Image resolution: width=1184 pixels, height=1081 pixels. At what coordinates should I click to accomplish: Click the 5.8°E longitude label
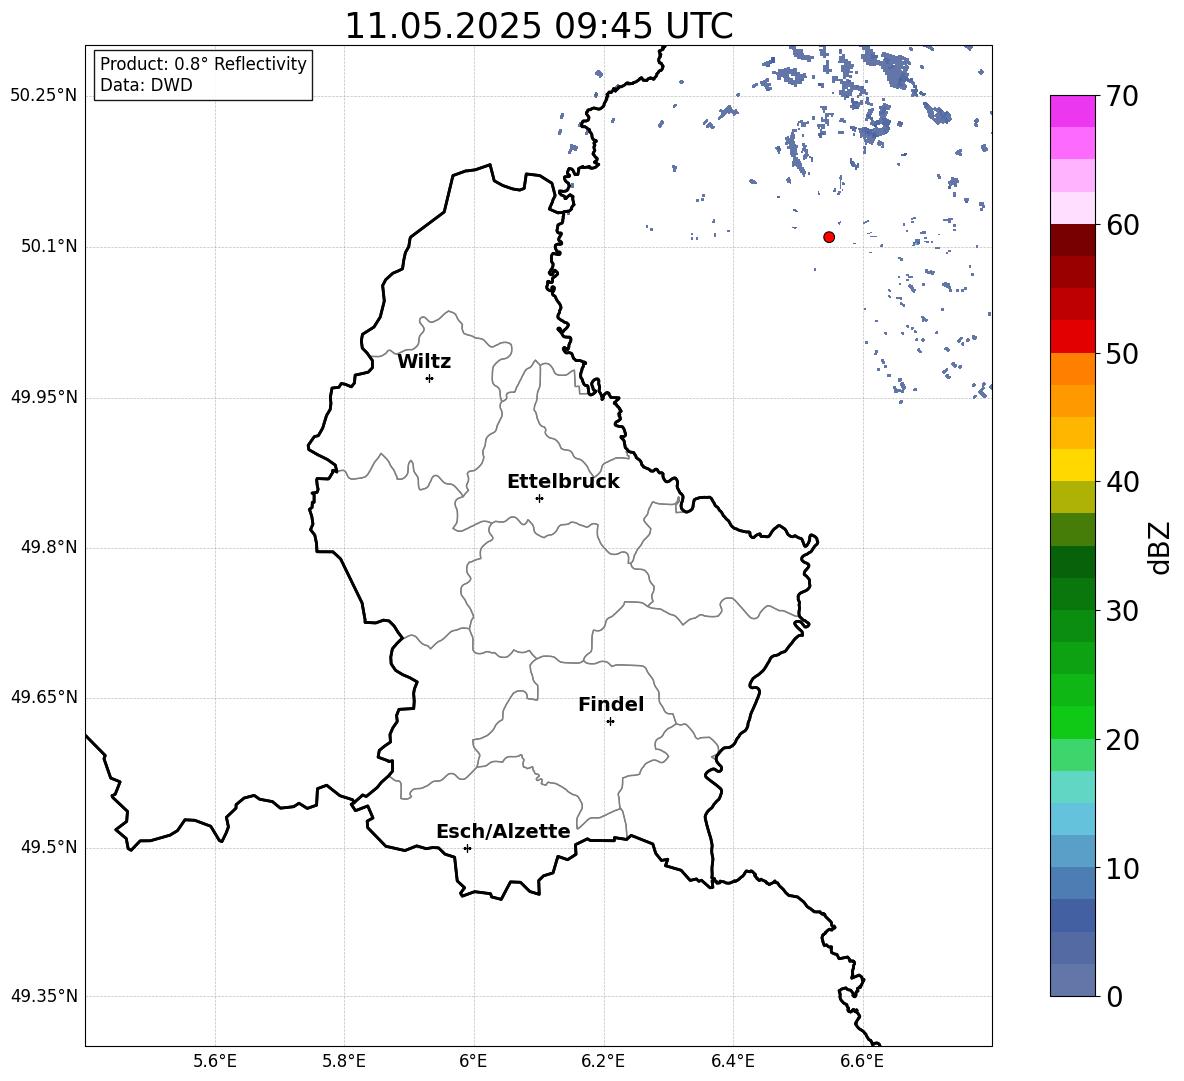[344, 1061]
